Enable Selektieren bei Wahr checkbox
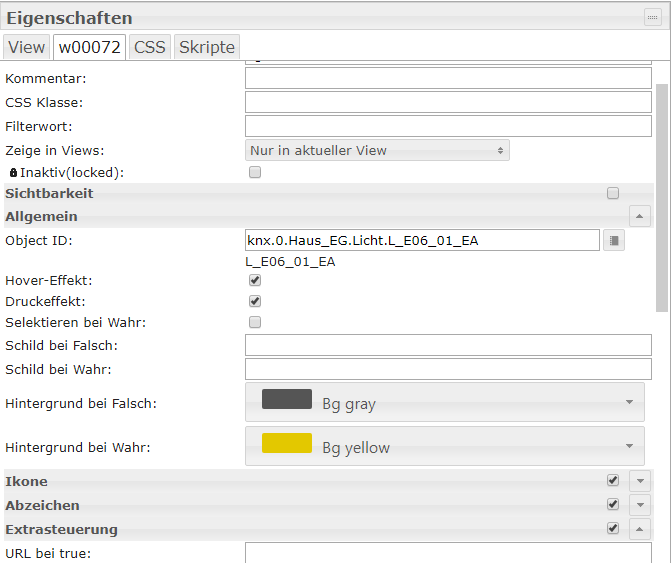 coord(255,322)
